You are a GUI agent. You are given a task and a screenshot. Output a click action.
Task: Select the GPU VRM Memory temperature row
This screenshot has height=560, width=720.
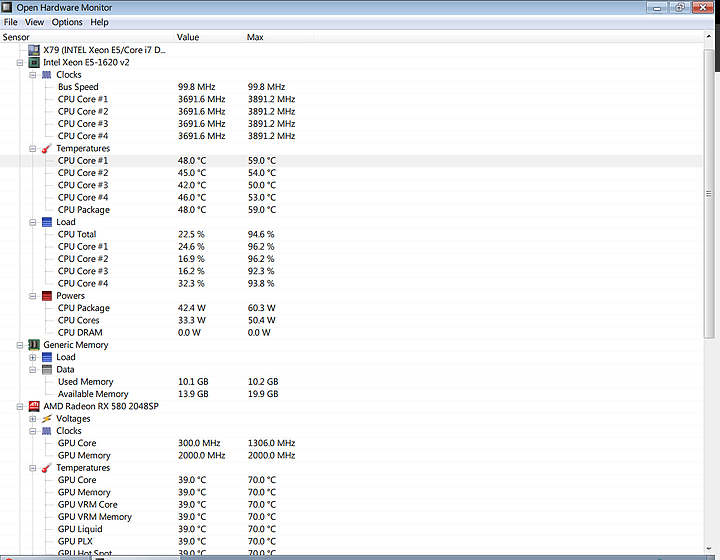click(351, 517)
